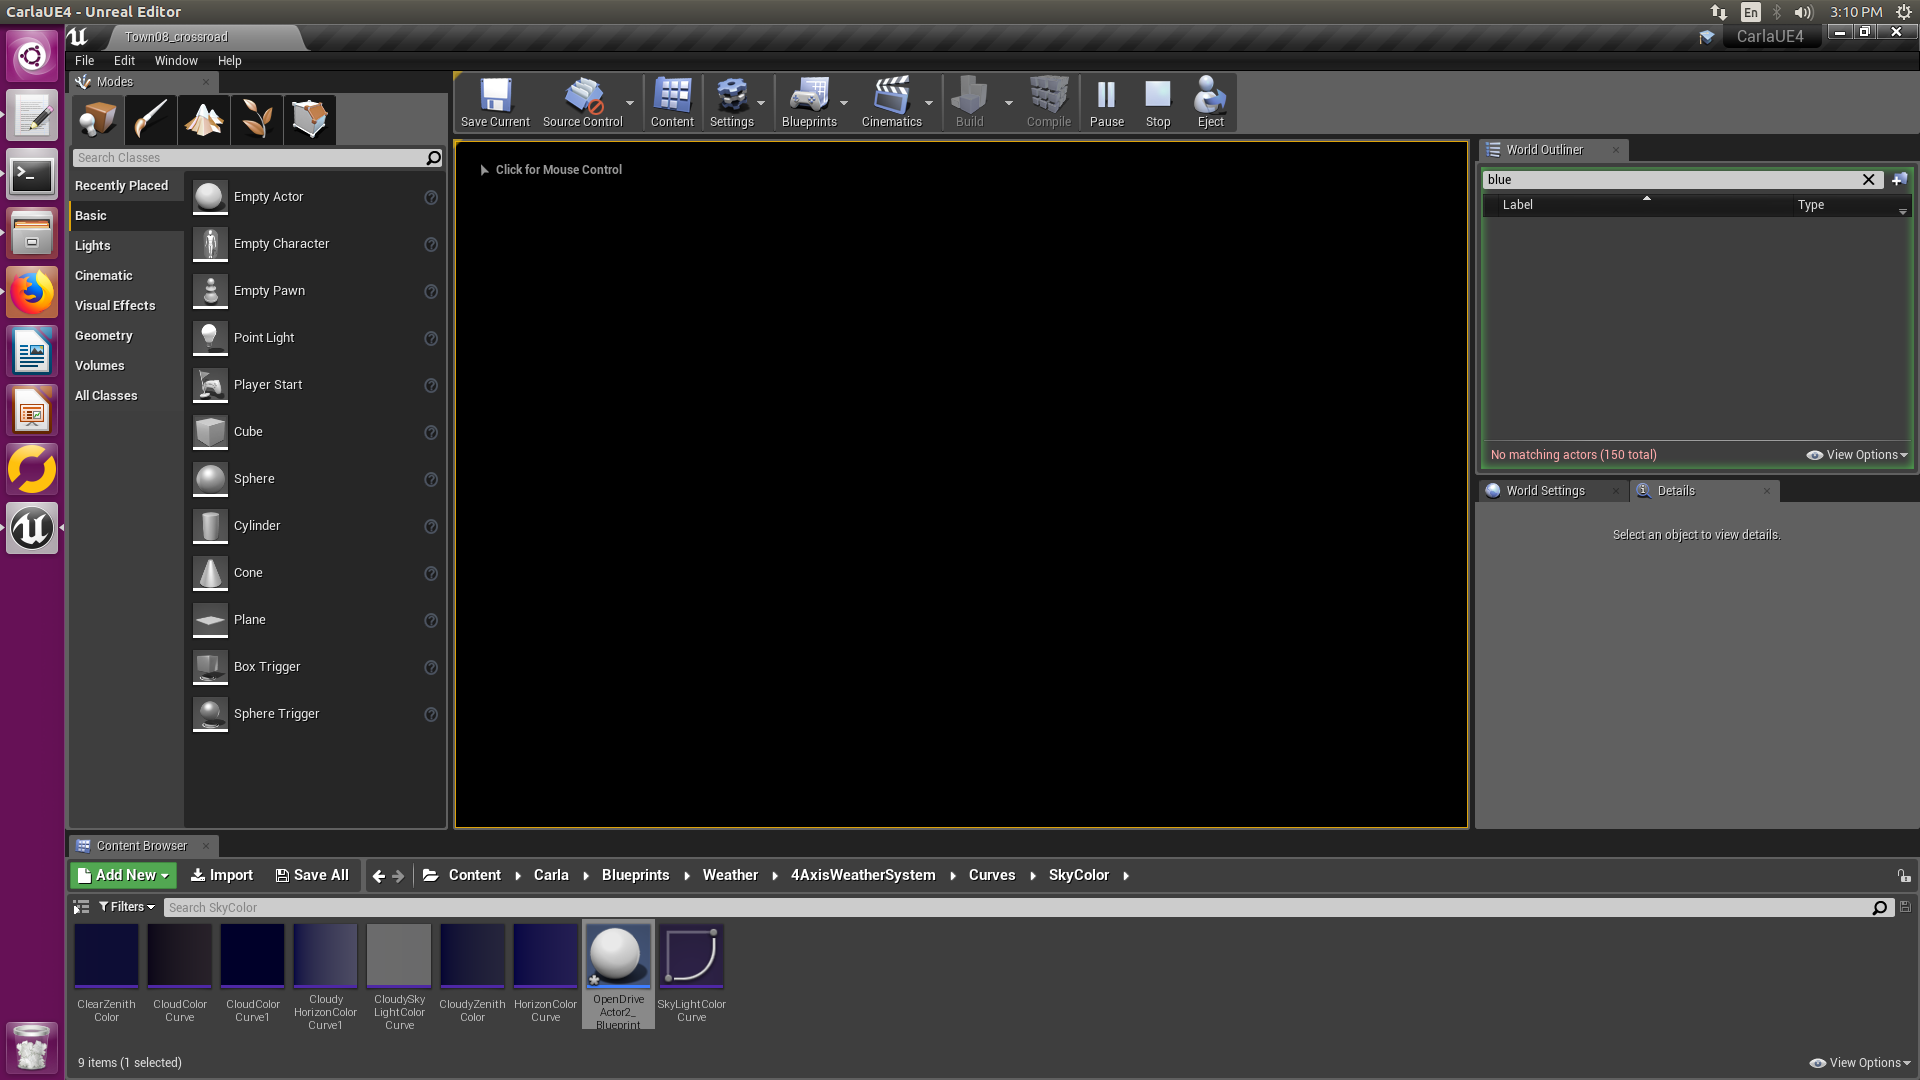
Task: Click the Search SkyColor input field
Action: pos(1018,908)
